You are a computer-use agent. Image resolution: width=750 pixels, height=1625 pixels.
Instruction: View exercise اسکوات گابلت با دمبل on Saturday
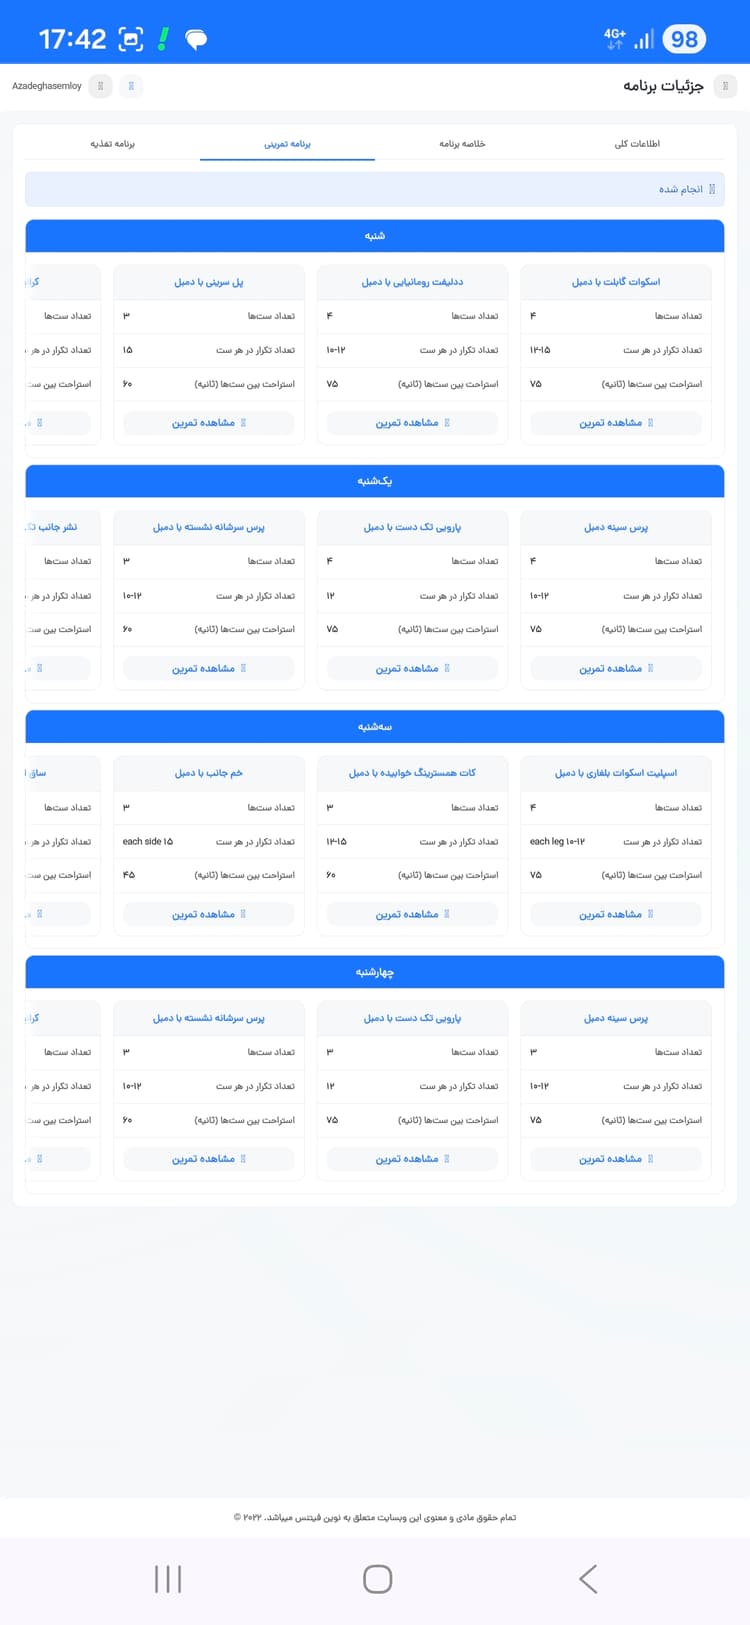coord(616,423)
